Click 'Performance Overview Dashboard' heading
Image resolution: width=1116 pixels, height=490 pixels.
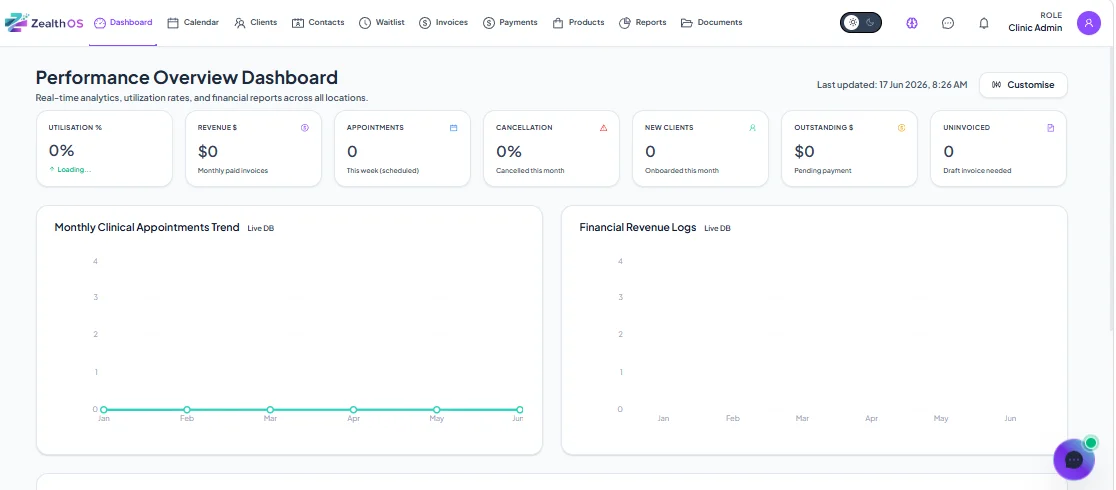point(186,78)
